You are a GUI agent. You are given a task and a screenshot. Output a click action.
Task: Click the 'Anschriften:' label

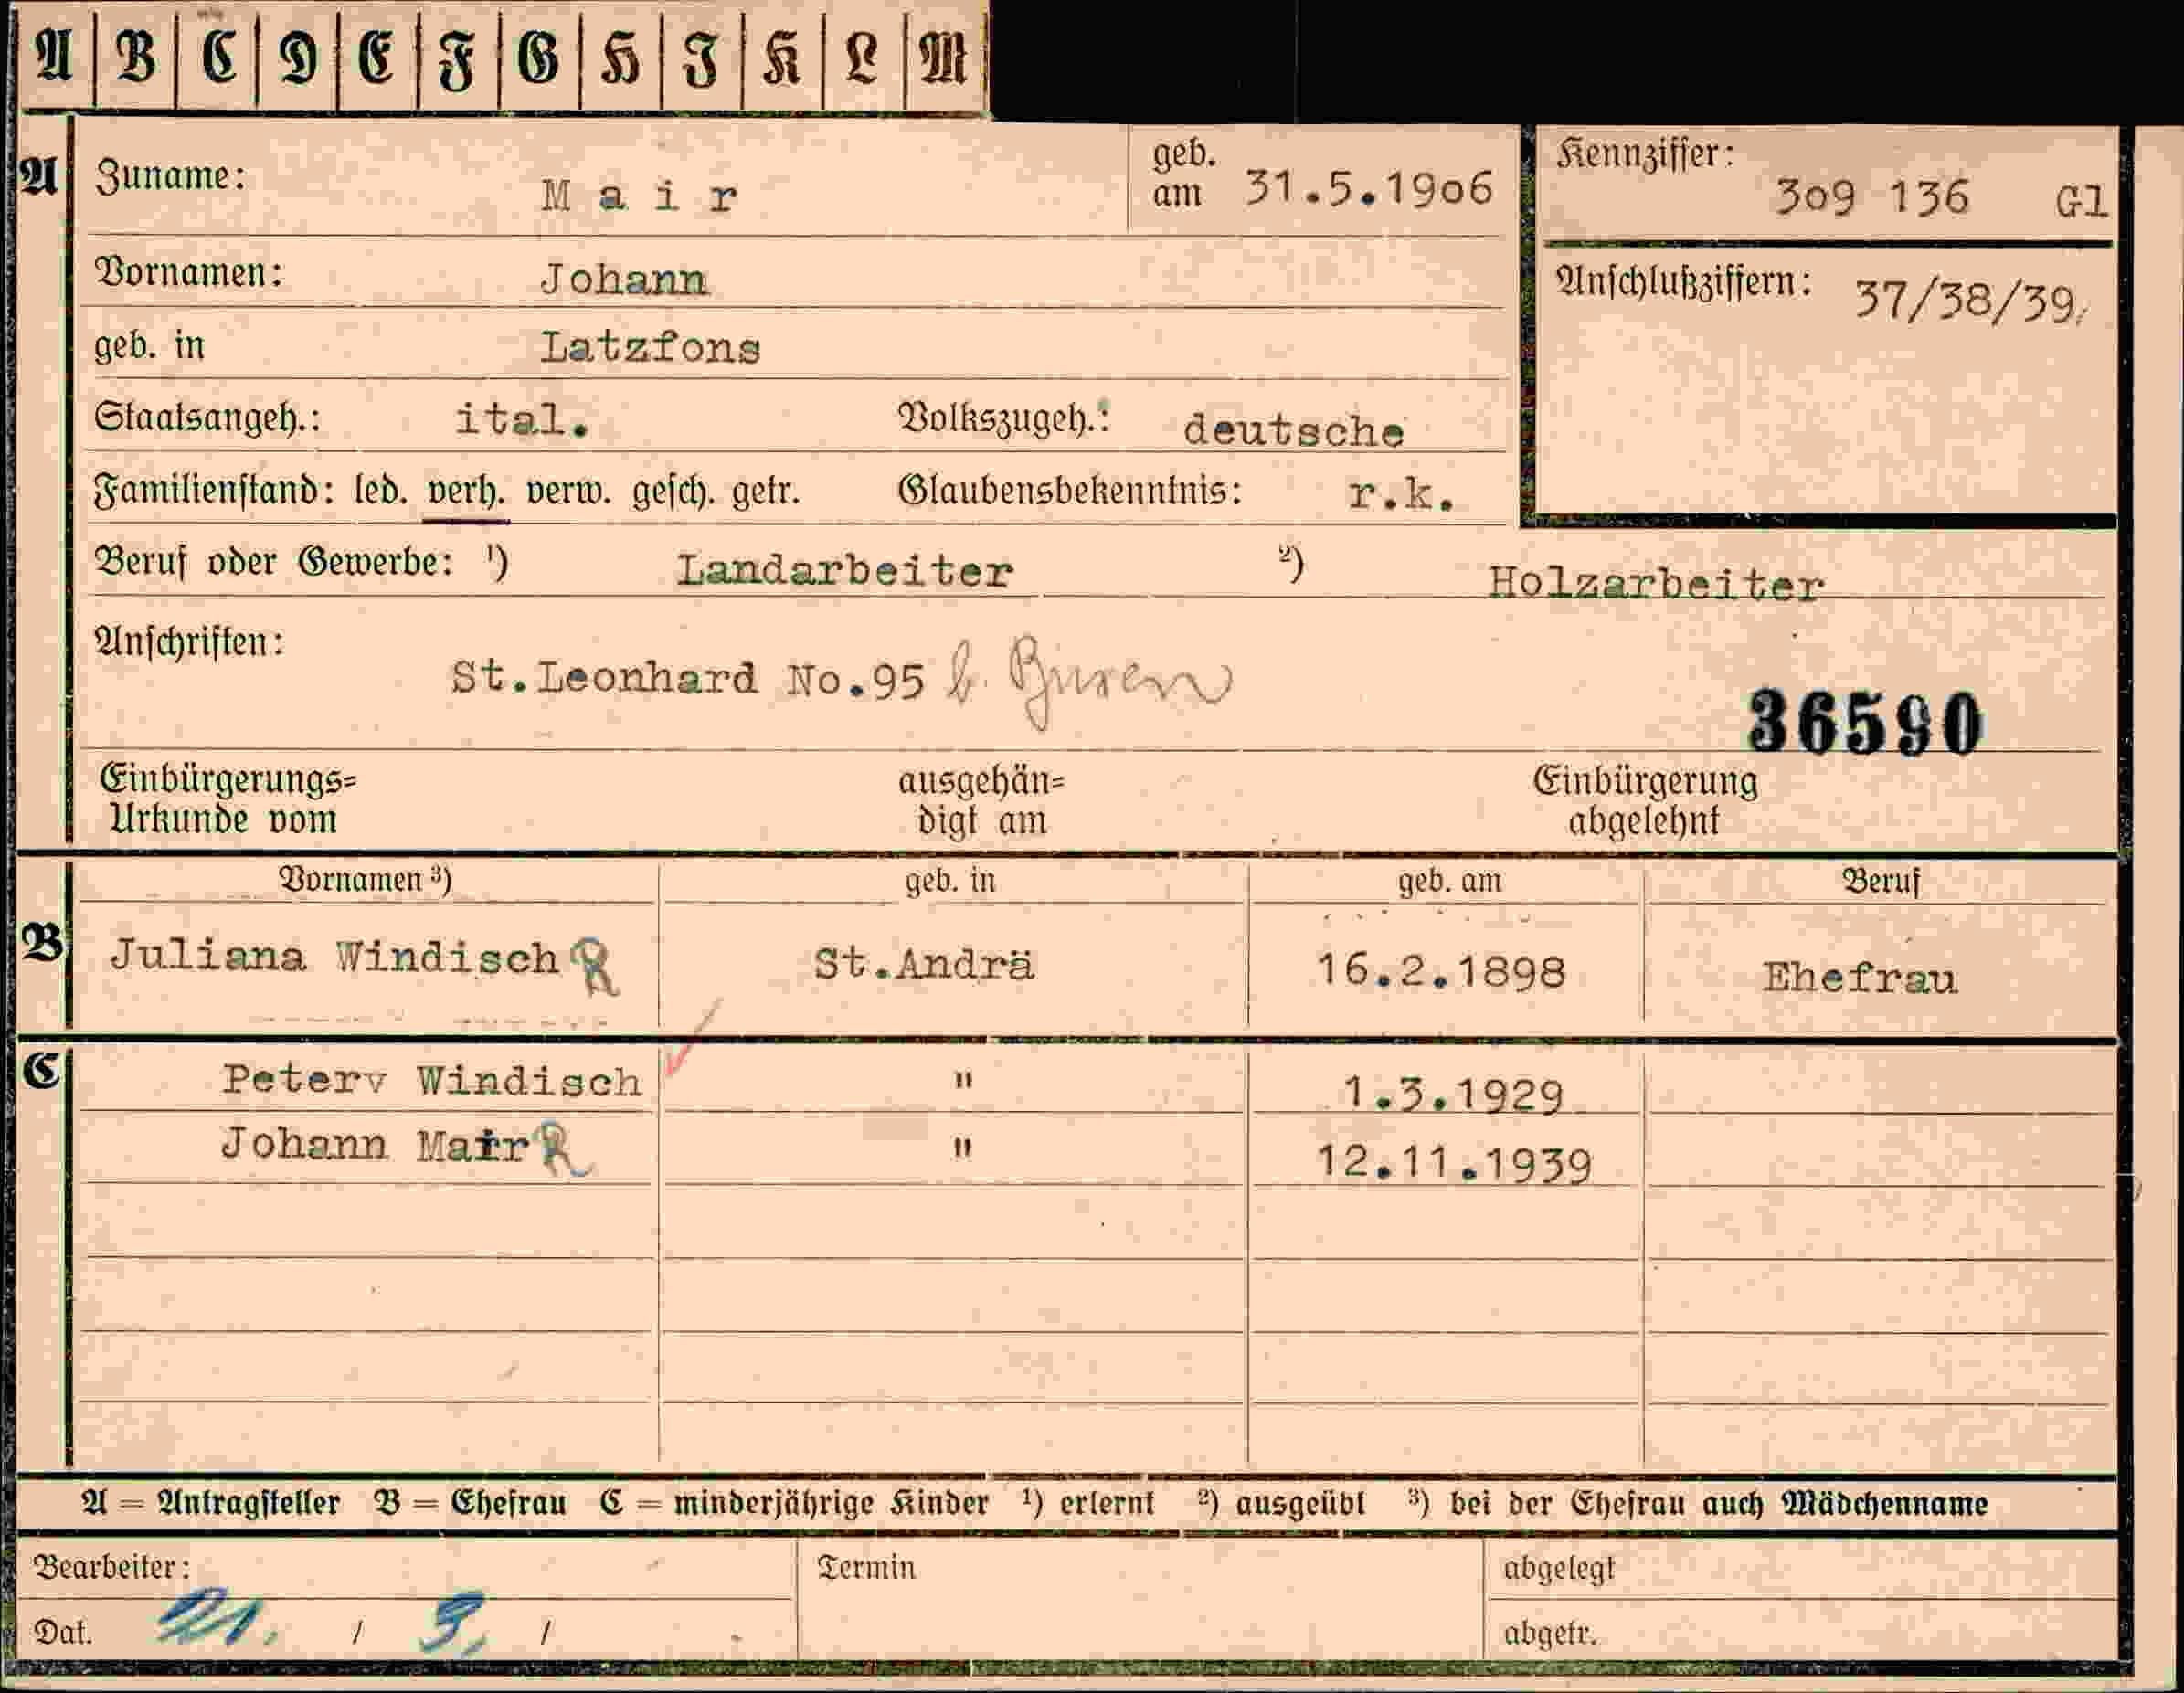pyautogui.click(x=189, y=642)
